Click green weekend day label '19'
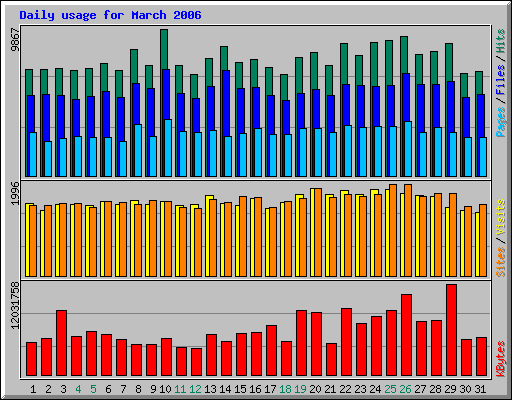Screen dimensions: 512x400 tap(300, 389)
